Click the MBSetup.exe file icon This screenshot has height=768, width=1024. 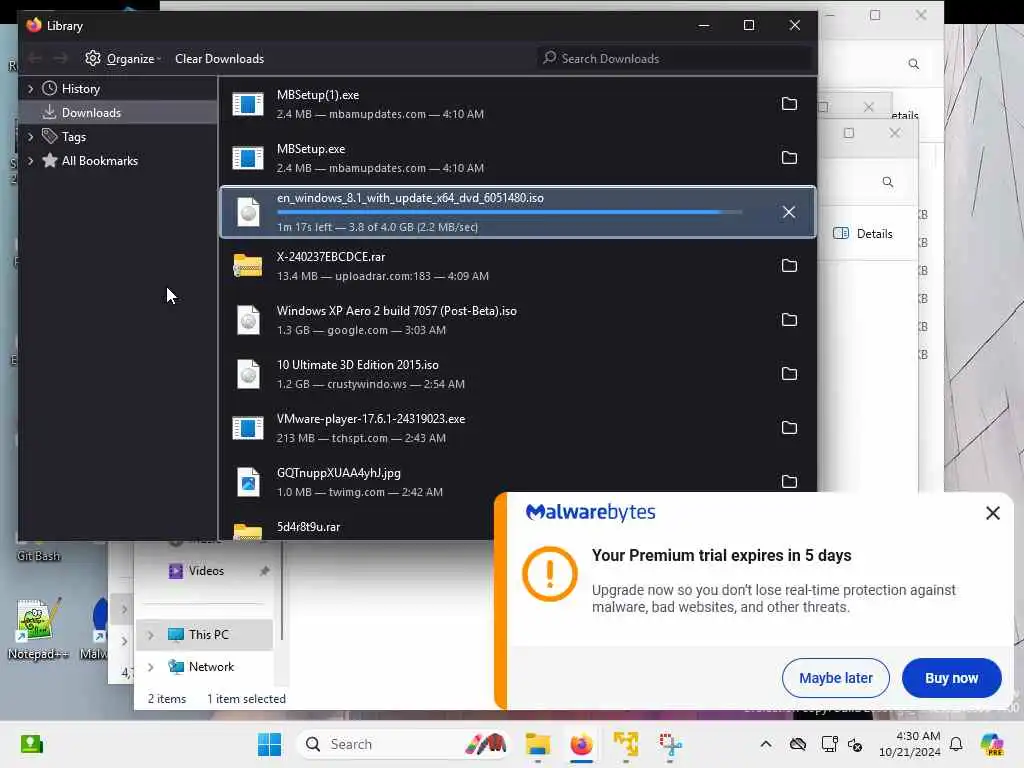pos(248,158)
